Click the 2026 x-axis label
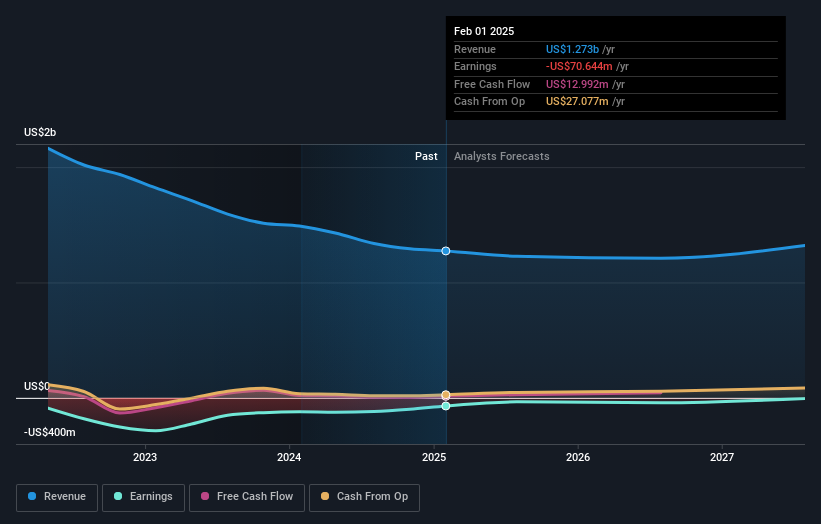 (x=578, y=457)
